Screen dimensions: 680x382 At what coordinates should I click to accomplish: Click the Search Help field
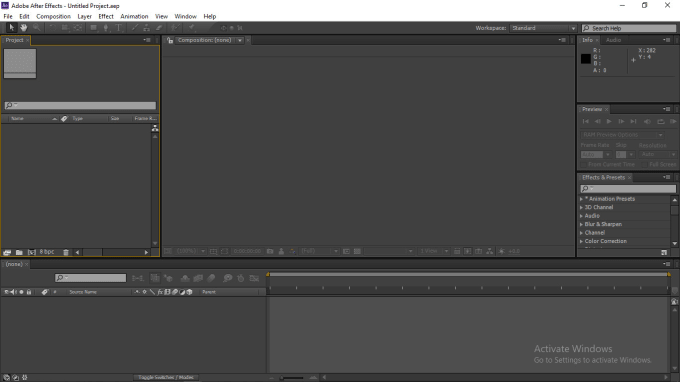click(x=629, y=28)
